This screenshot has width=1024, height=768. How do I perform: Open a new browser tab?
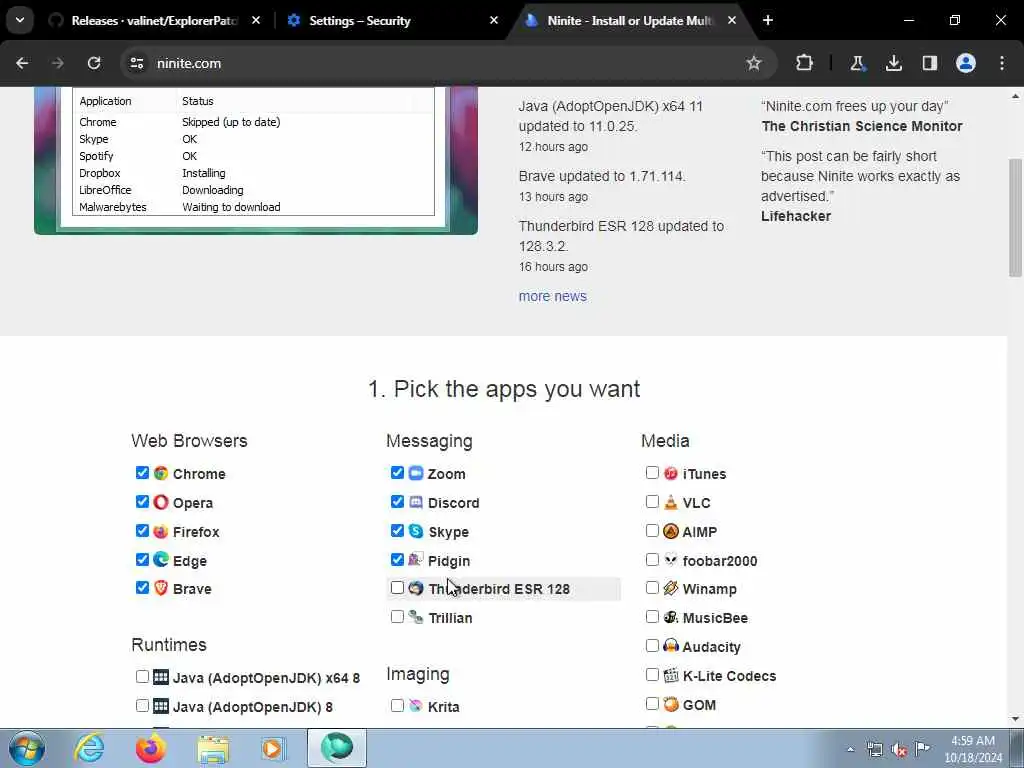[768, 20]
